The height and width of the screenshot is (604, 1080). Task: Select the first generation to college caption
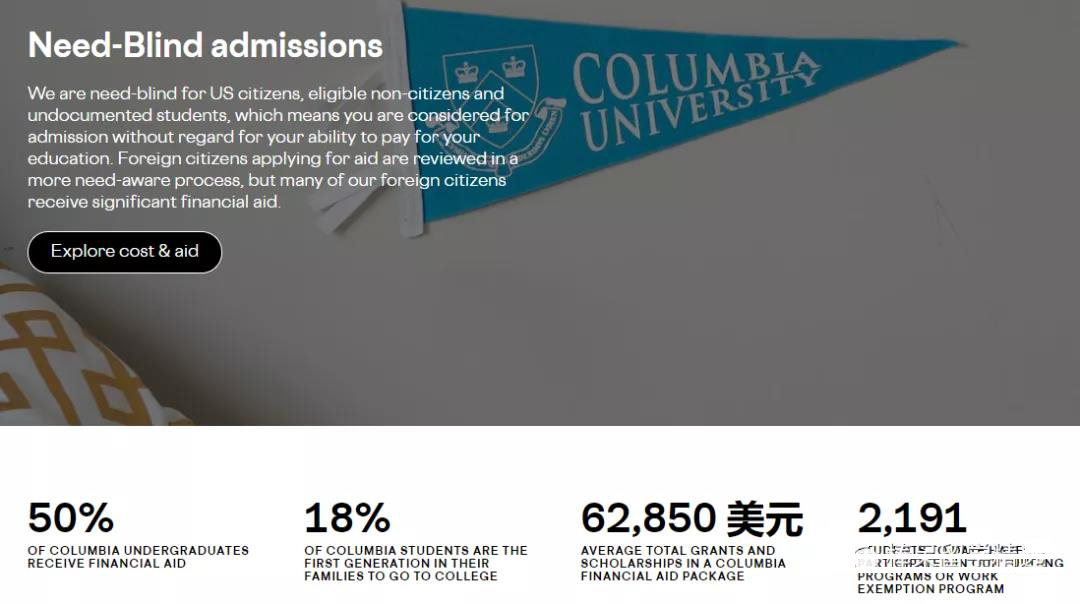(415, 563)
